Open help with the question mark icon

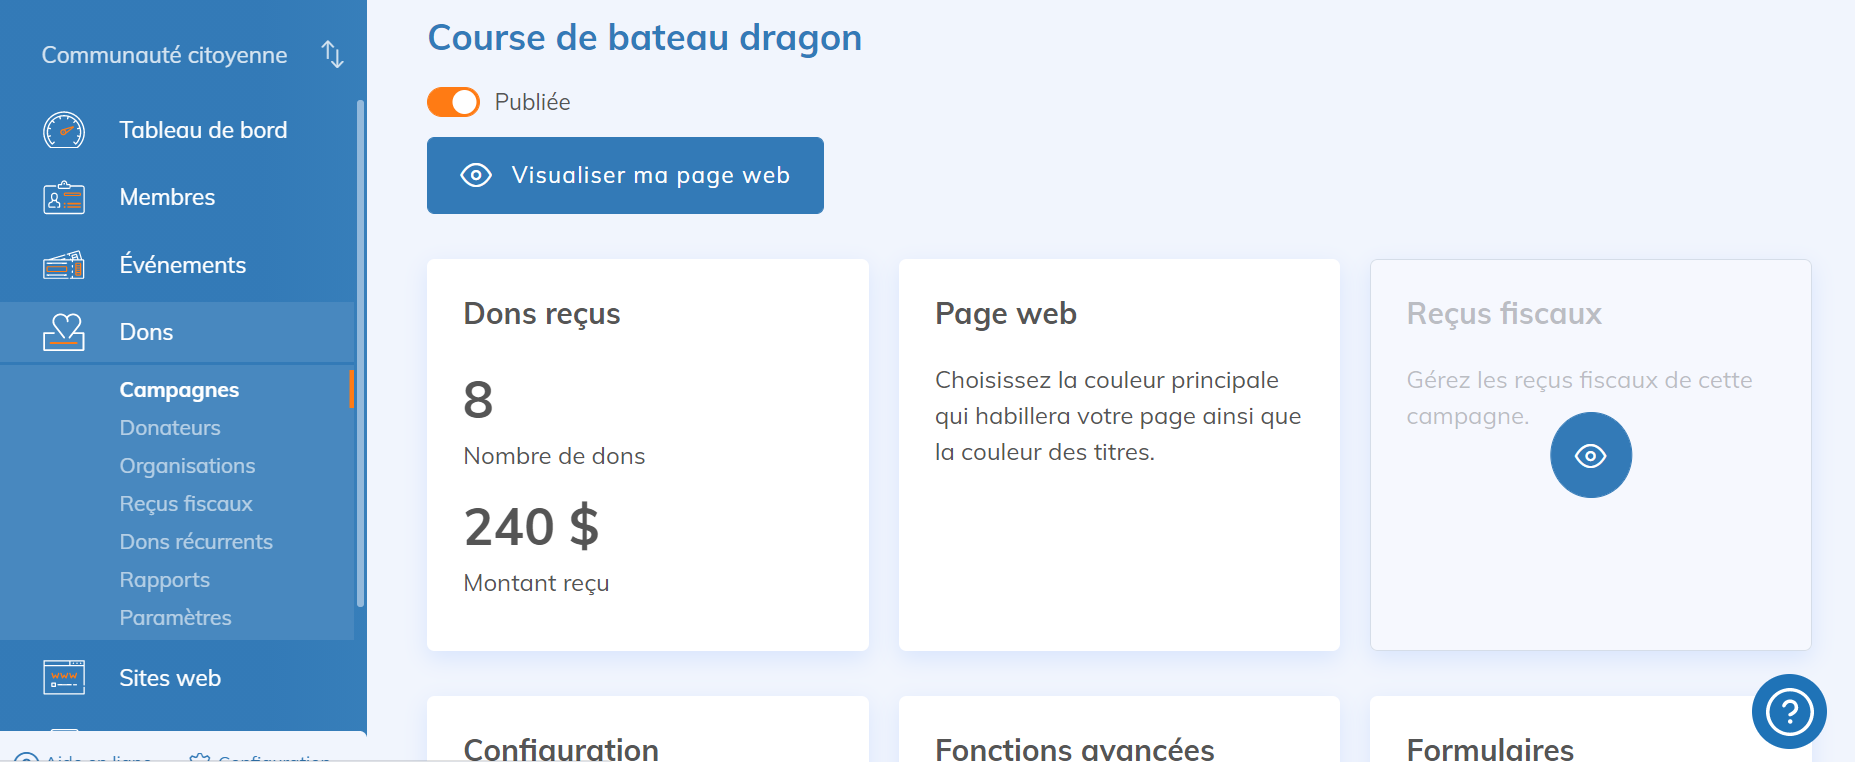point(1789,711)
